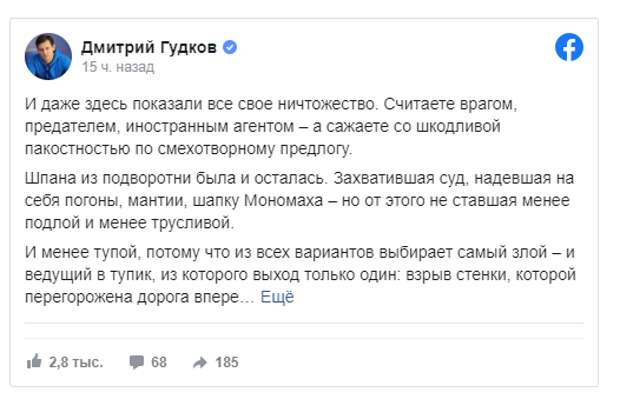
Task: Click the line 'И менее тупой, потому что'
Action: pos(300,252)
